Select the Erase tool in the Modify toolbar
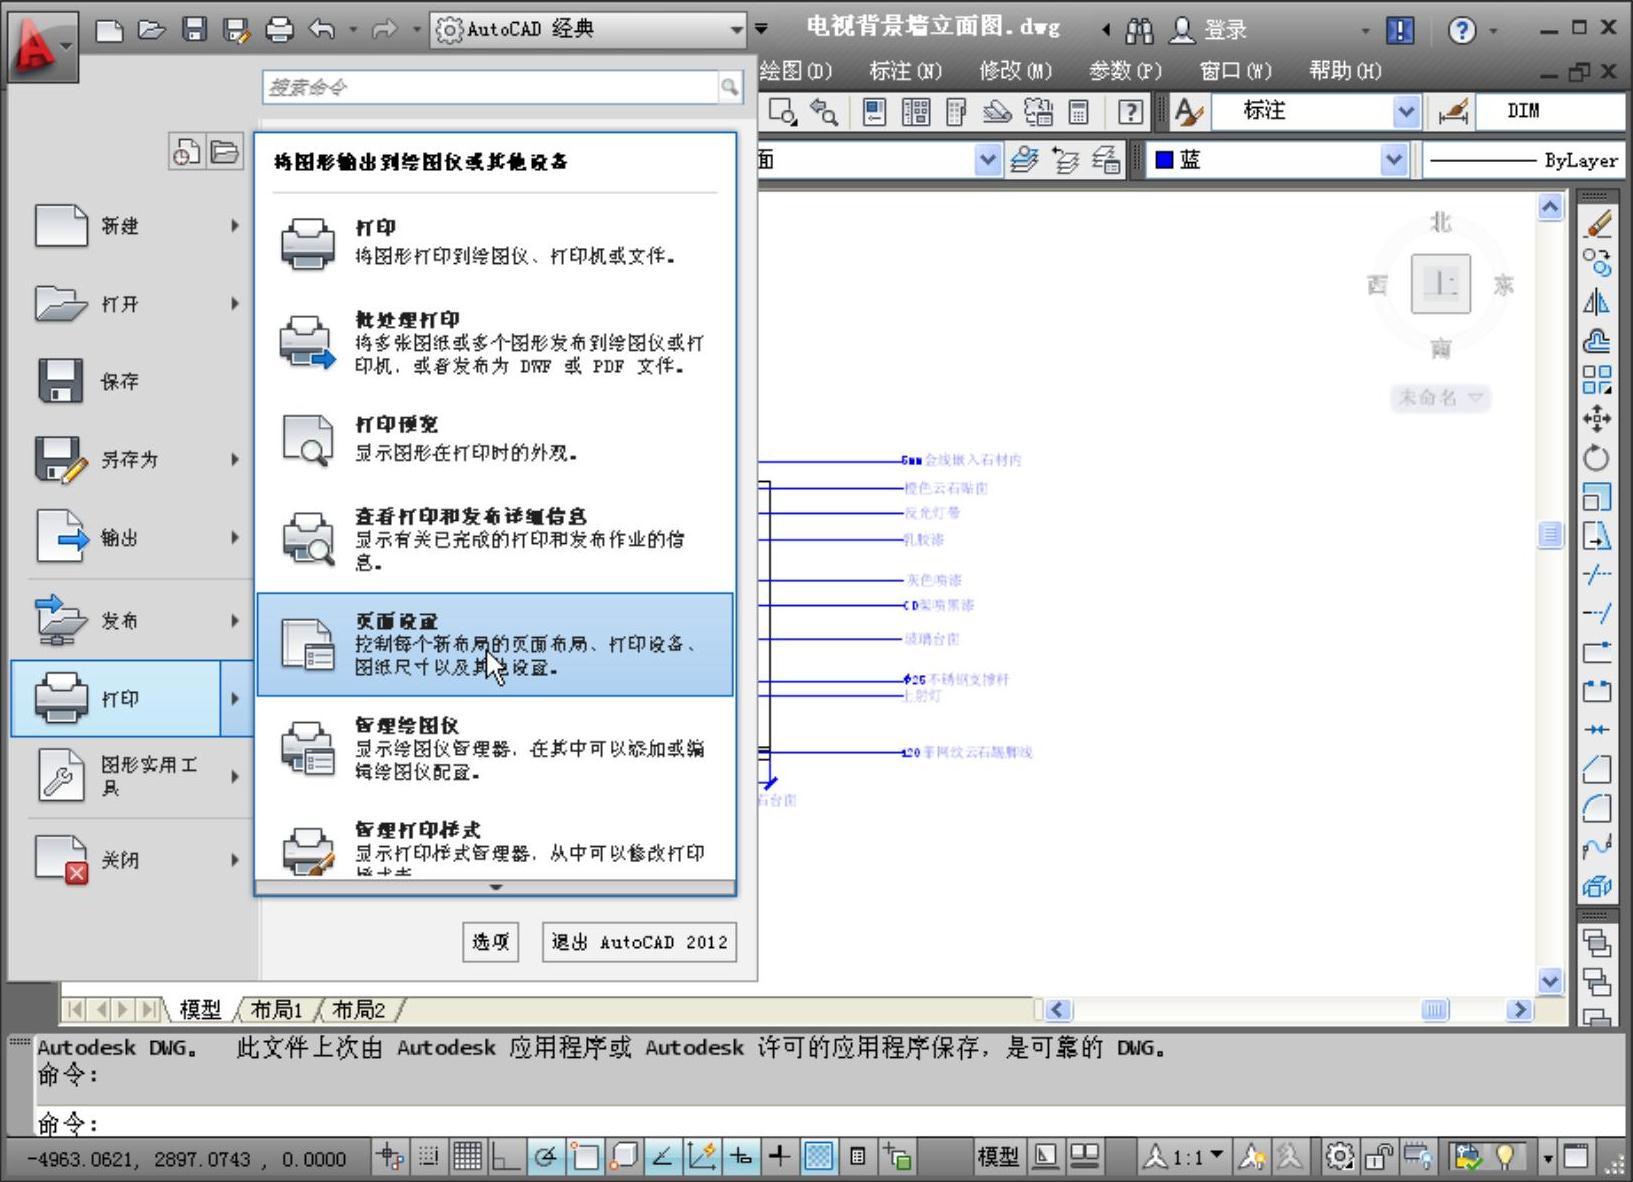The height and width of the screenshot is (1182, 1633). pos(1597,224)
